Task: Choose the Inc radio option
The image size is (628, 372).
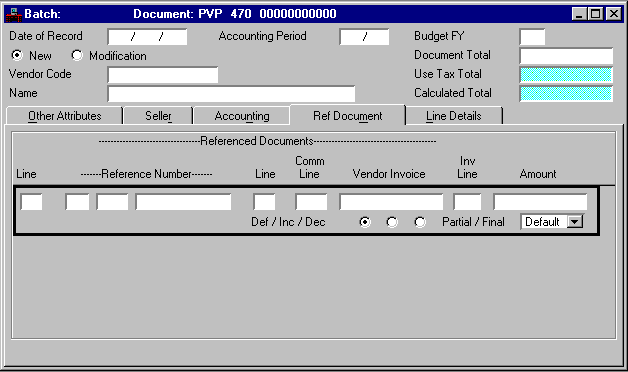Action: point(392,222)
